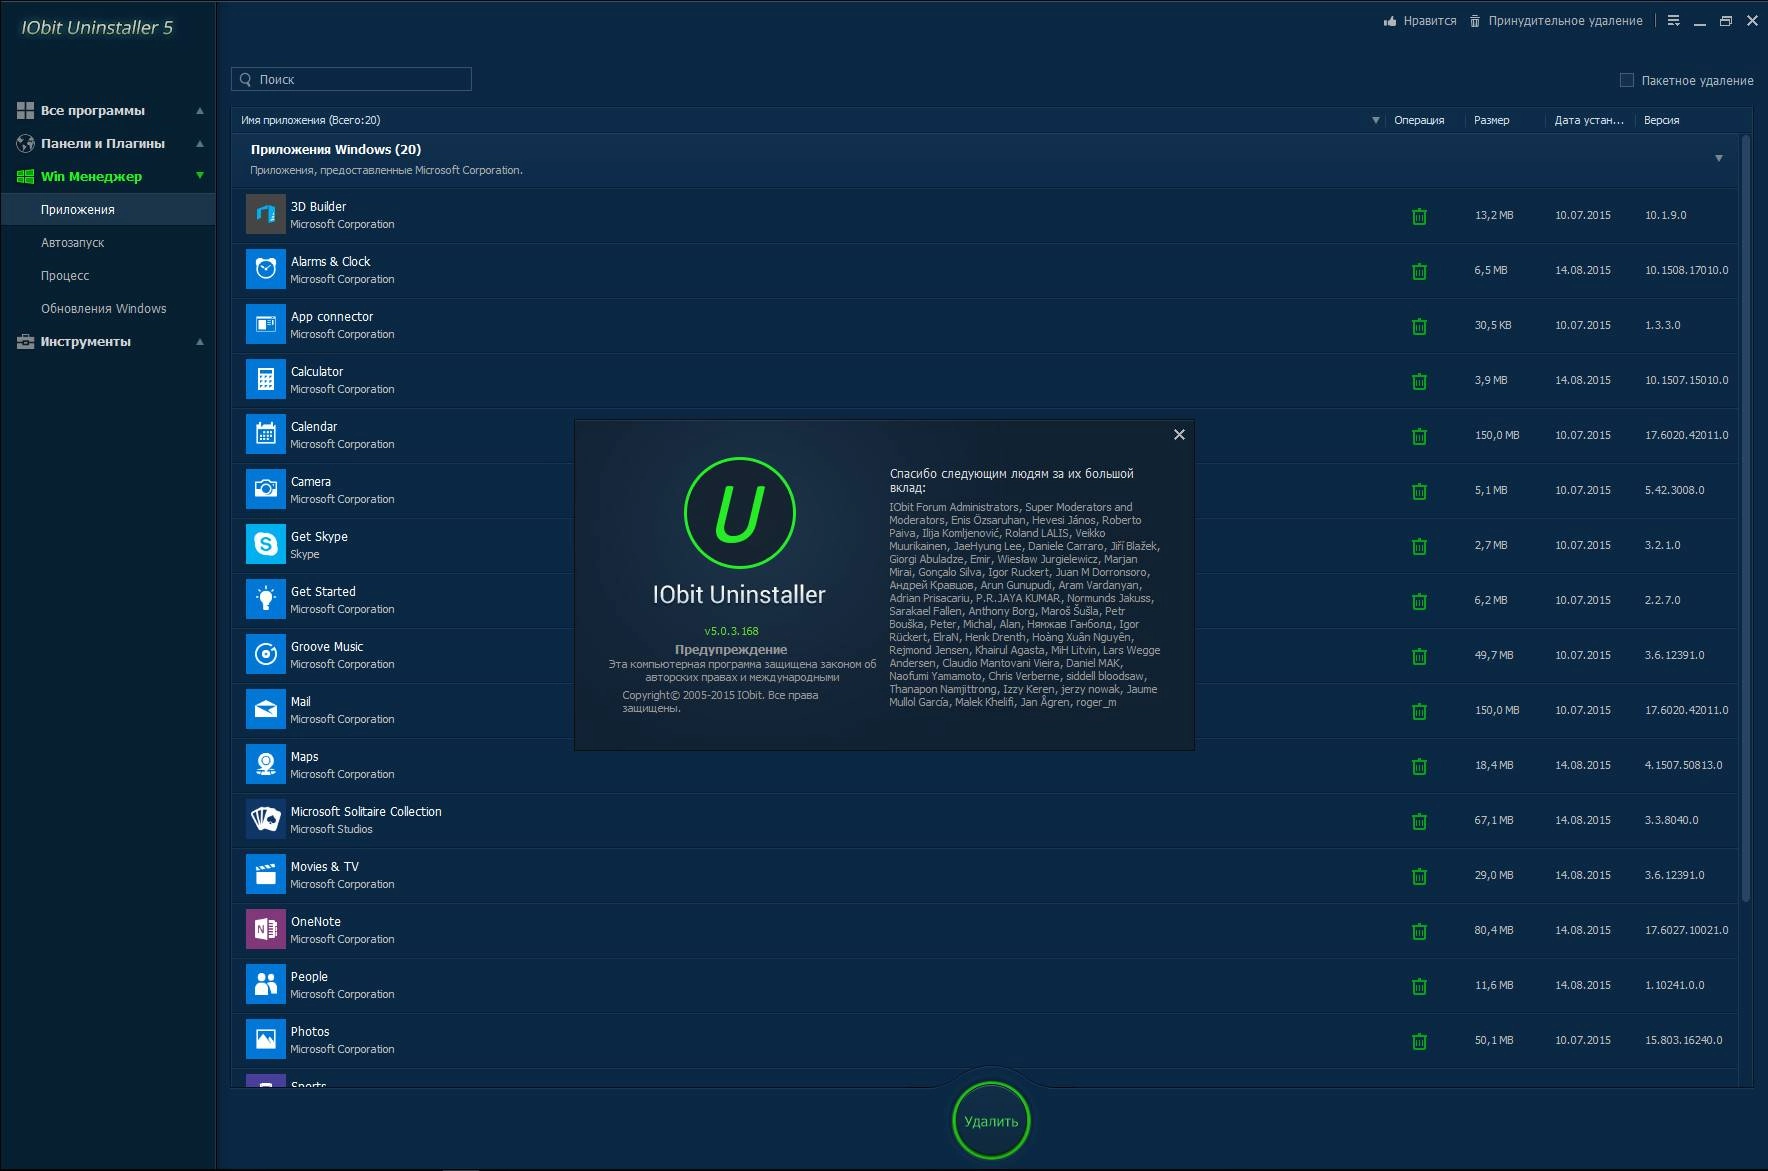This screenshot has width=1768, height=1171.
Task: Select the People row name
Action: pyautogui.click(x=309, y=977)
